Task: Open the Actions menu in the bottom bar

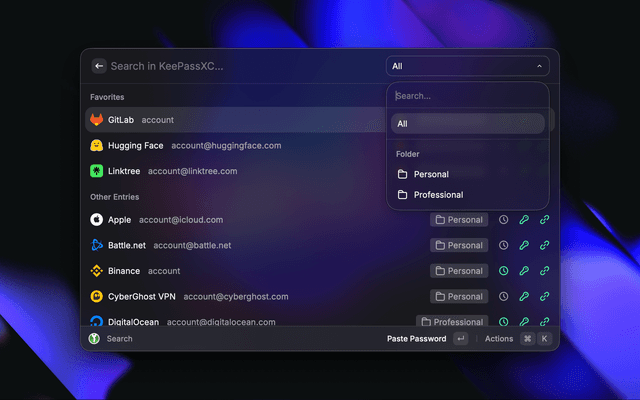Action: 499,339
